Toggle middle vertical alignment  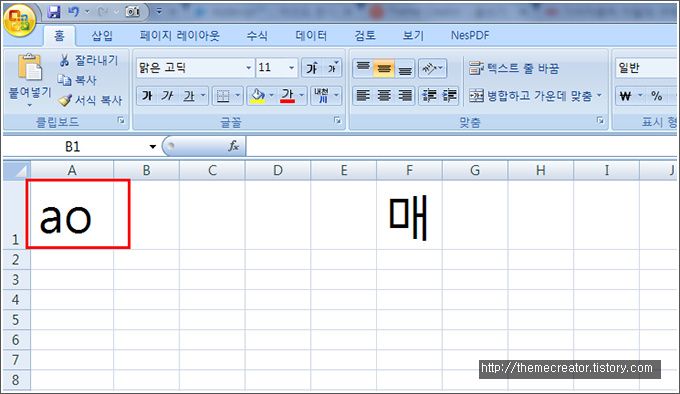pos(384,68)
